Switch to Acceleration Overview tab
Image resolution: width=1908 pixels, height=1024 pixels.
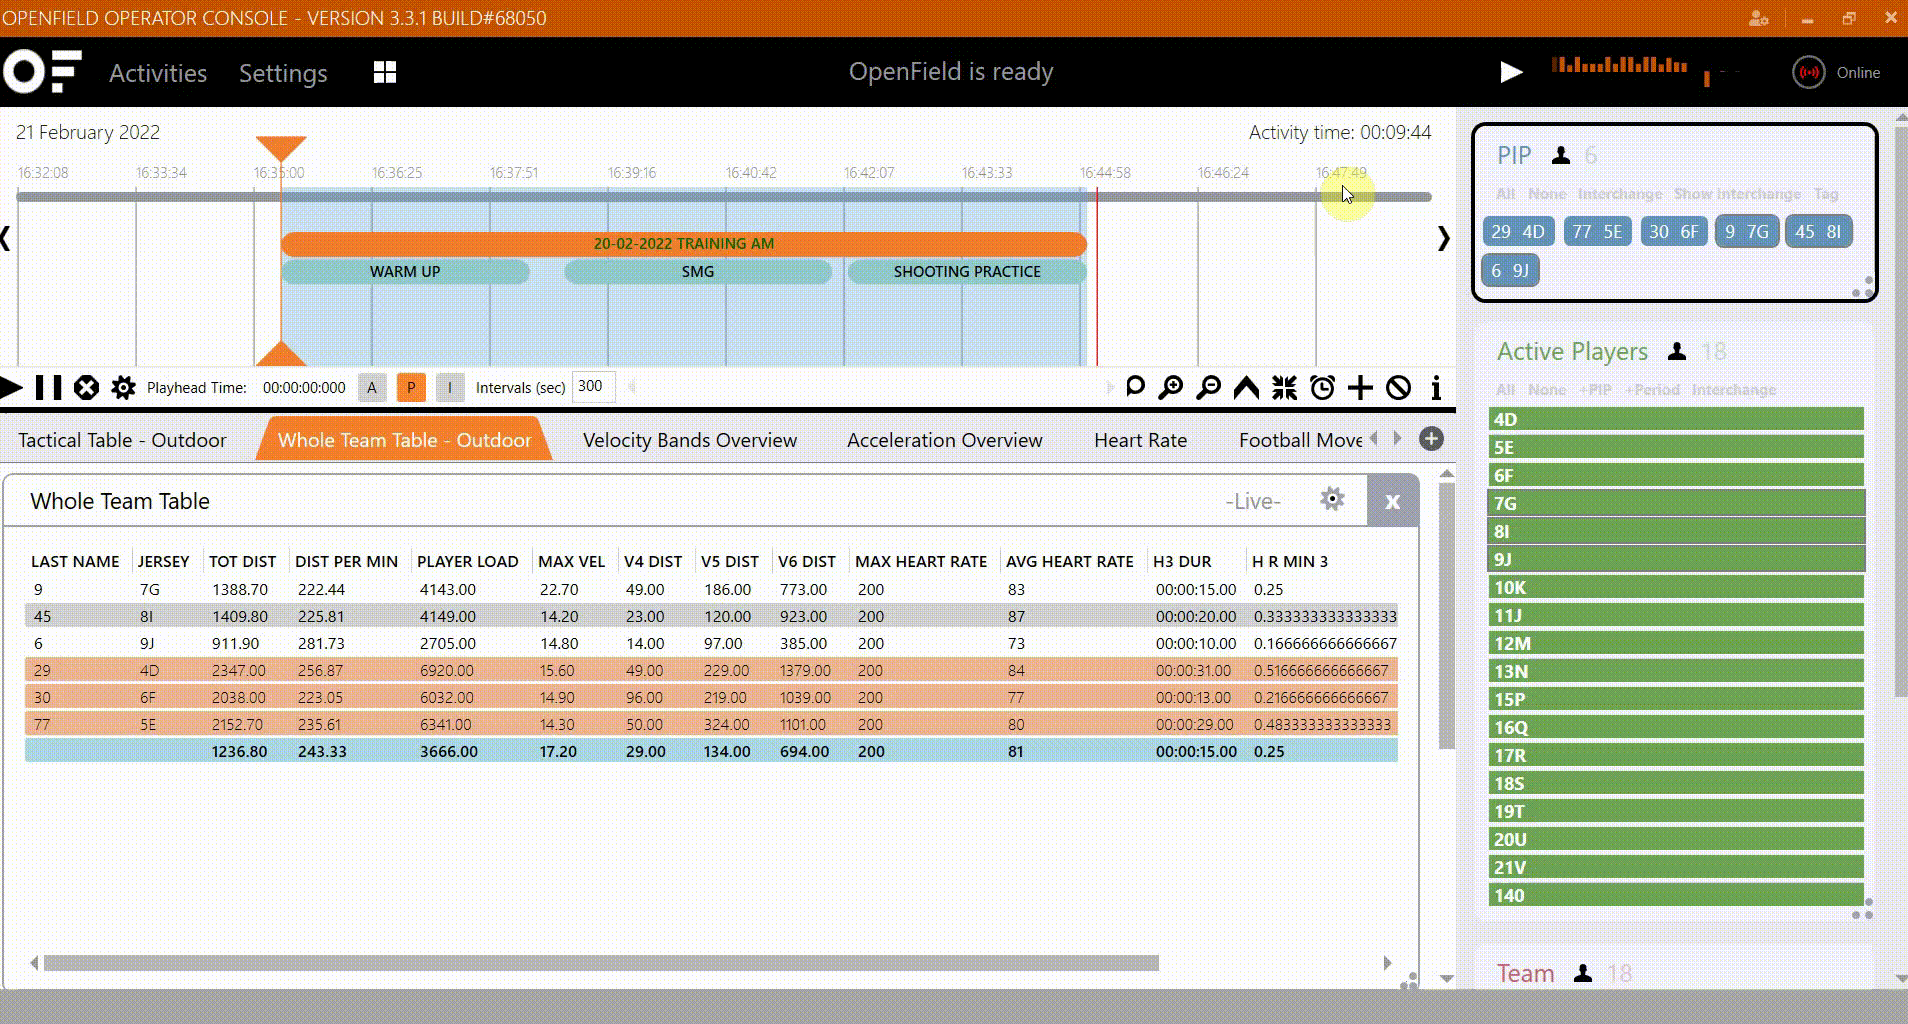pos(944,440)
